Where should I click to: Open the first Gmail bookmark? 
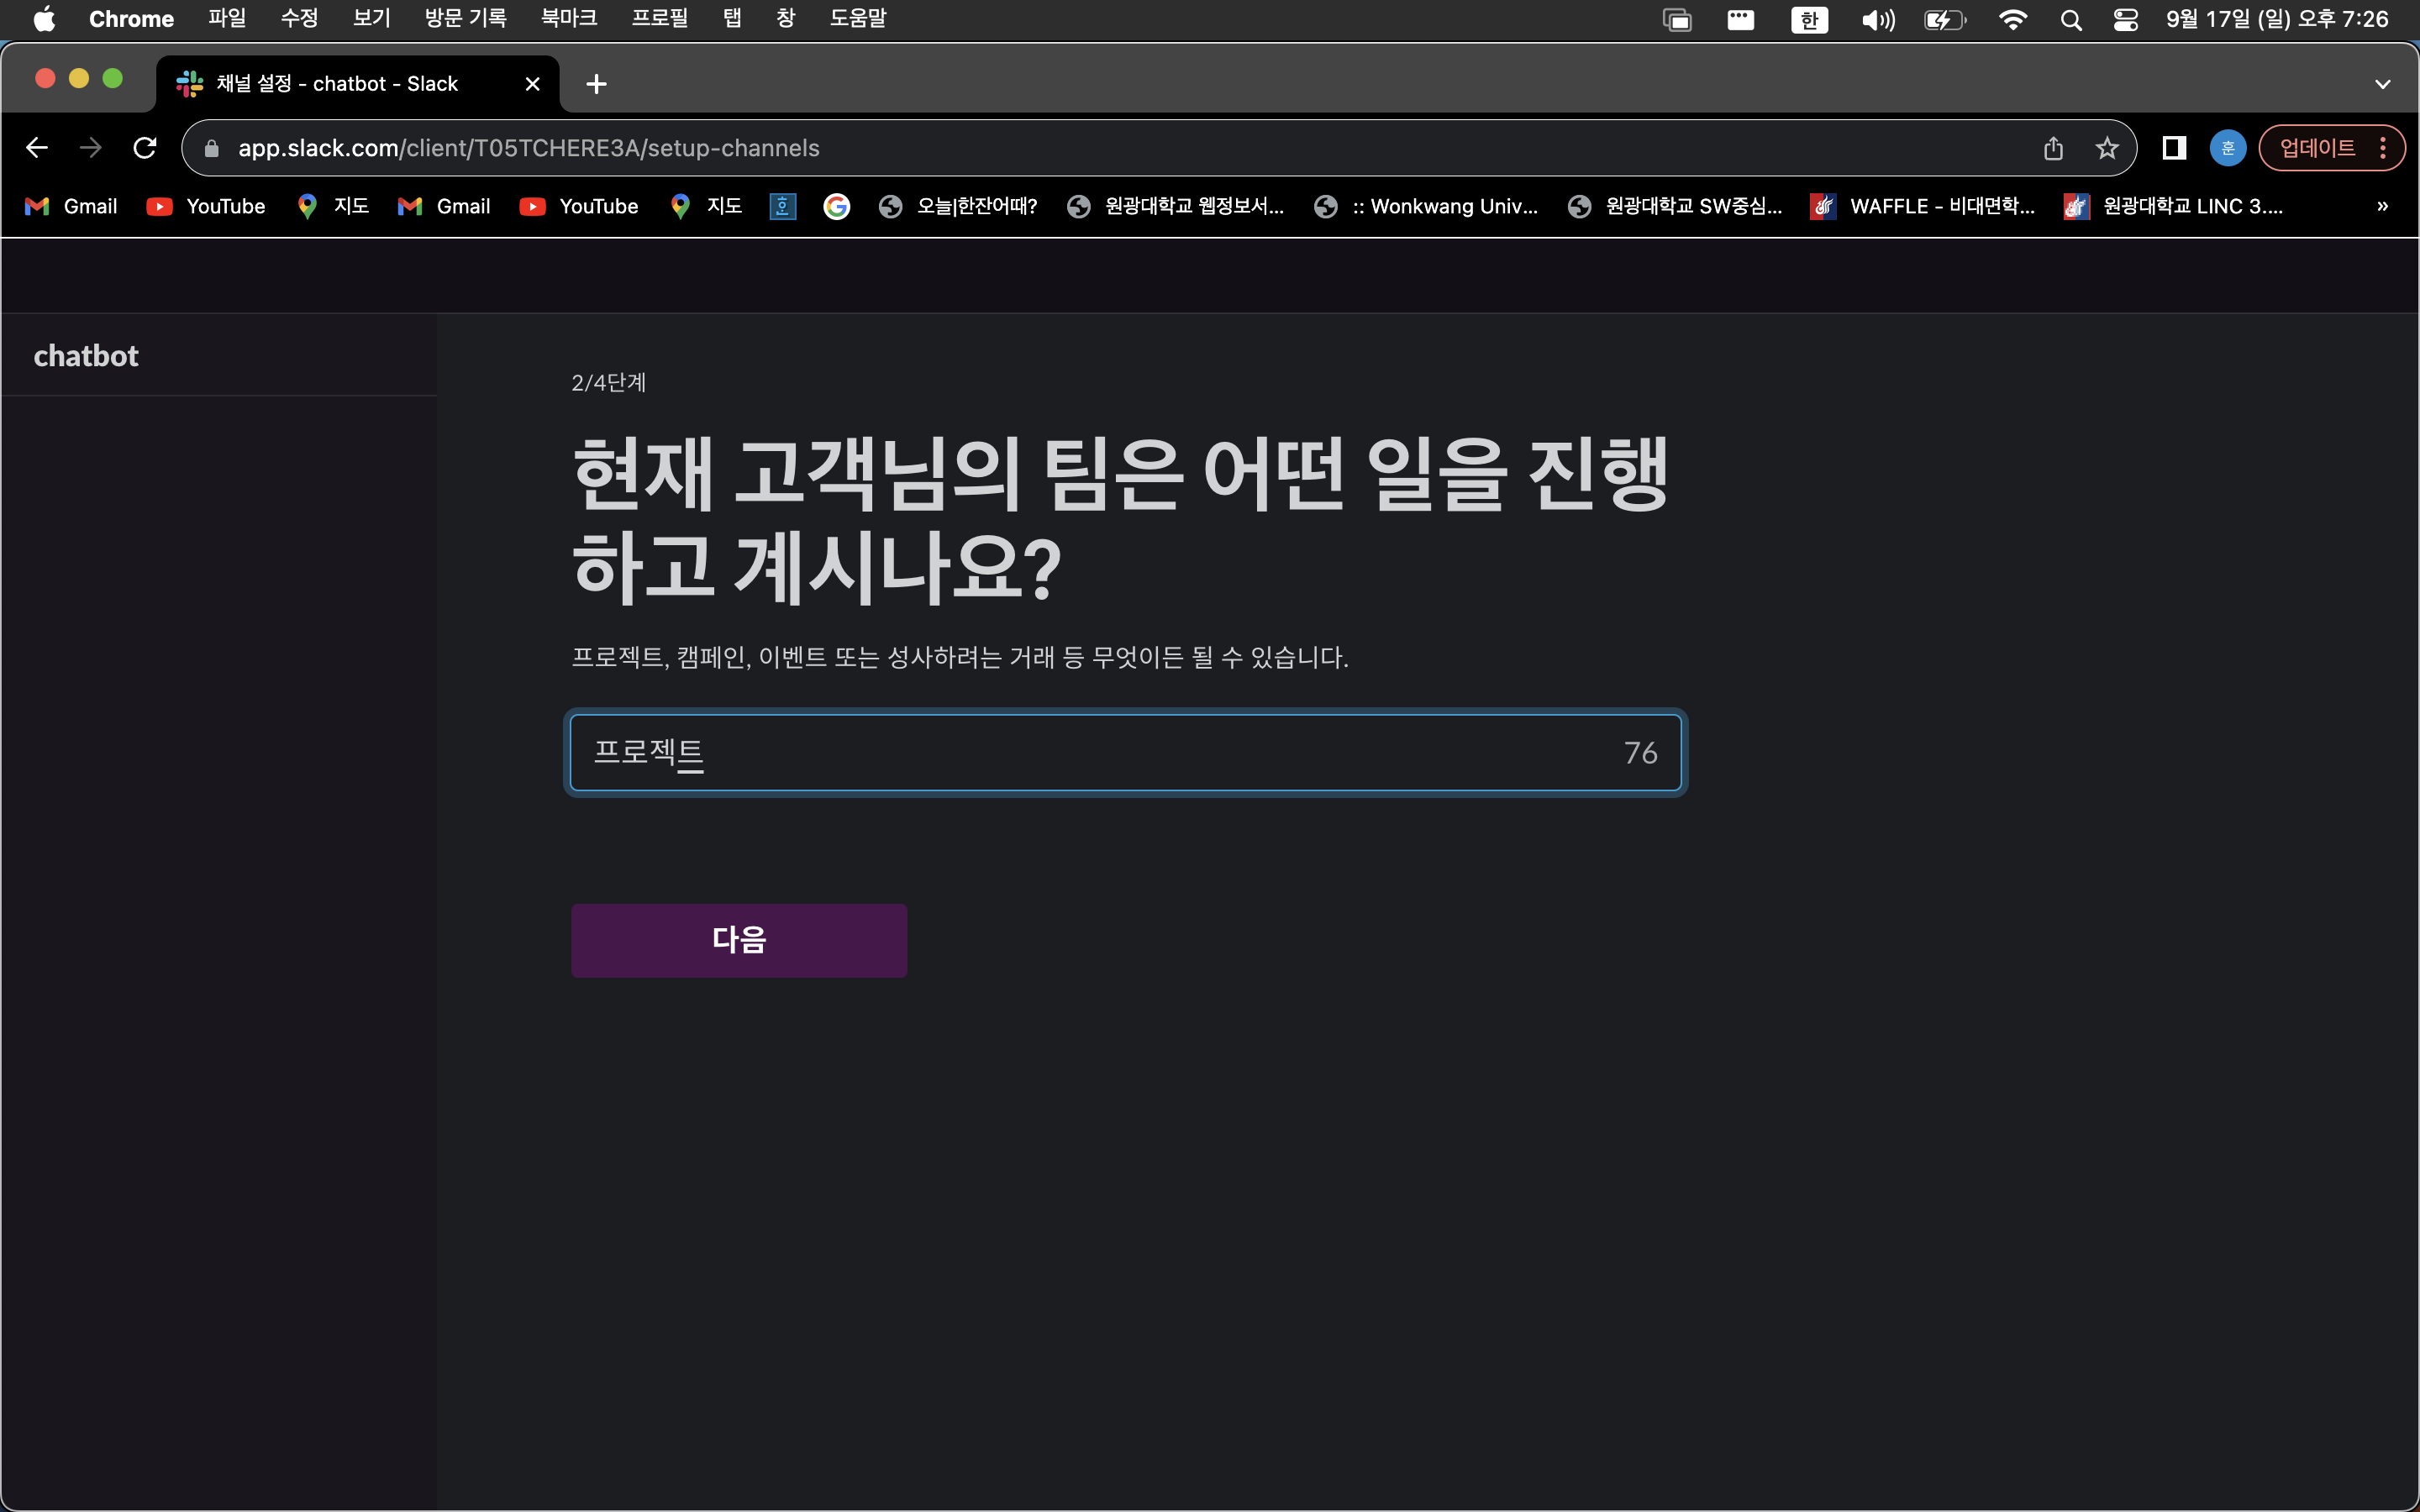(71, 206)
